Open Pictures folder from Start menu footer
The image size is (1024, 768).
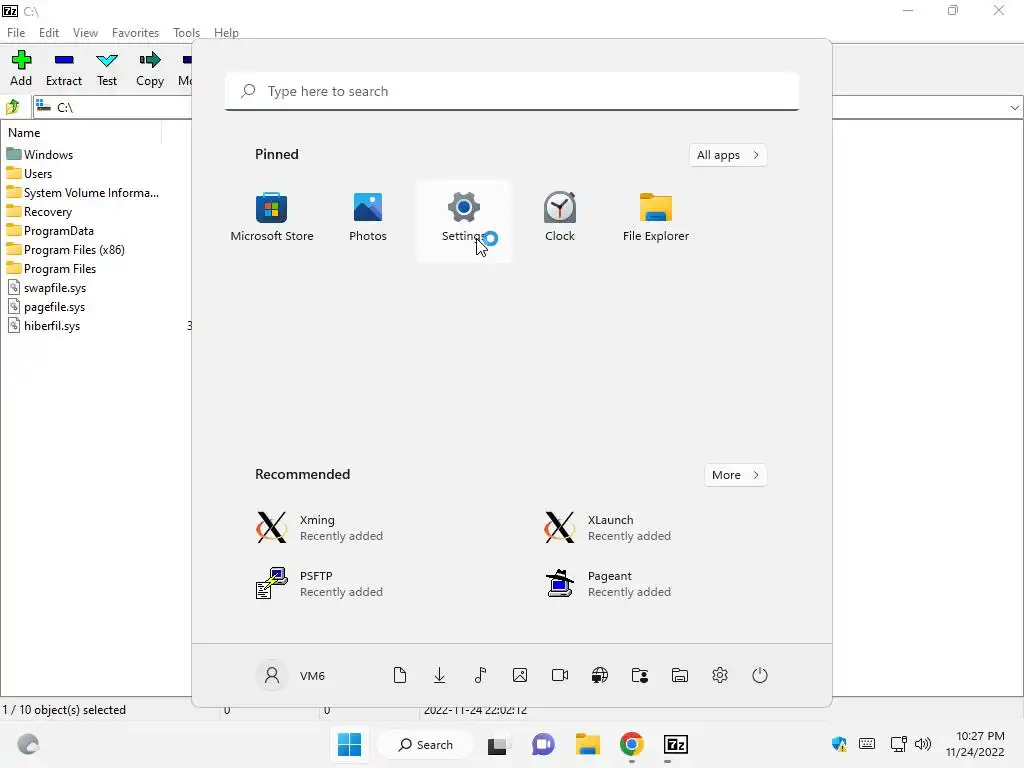point(520,675)
